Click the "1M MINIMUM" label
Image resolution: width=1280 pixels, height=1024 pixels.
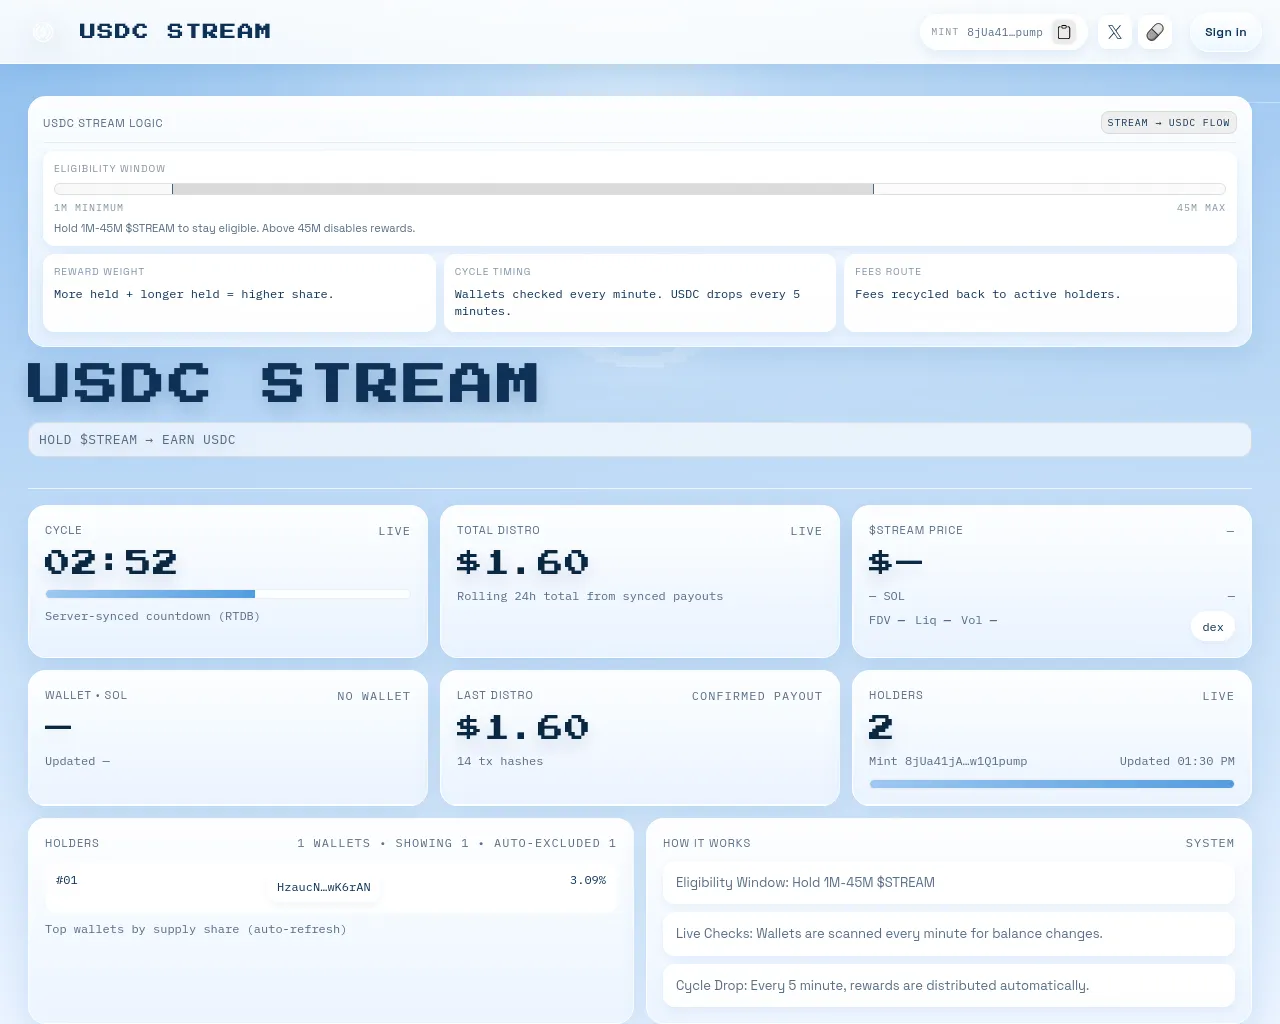89,208
